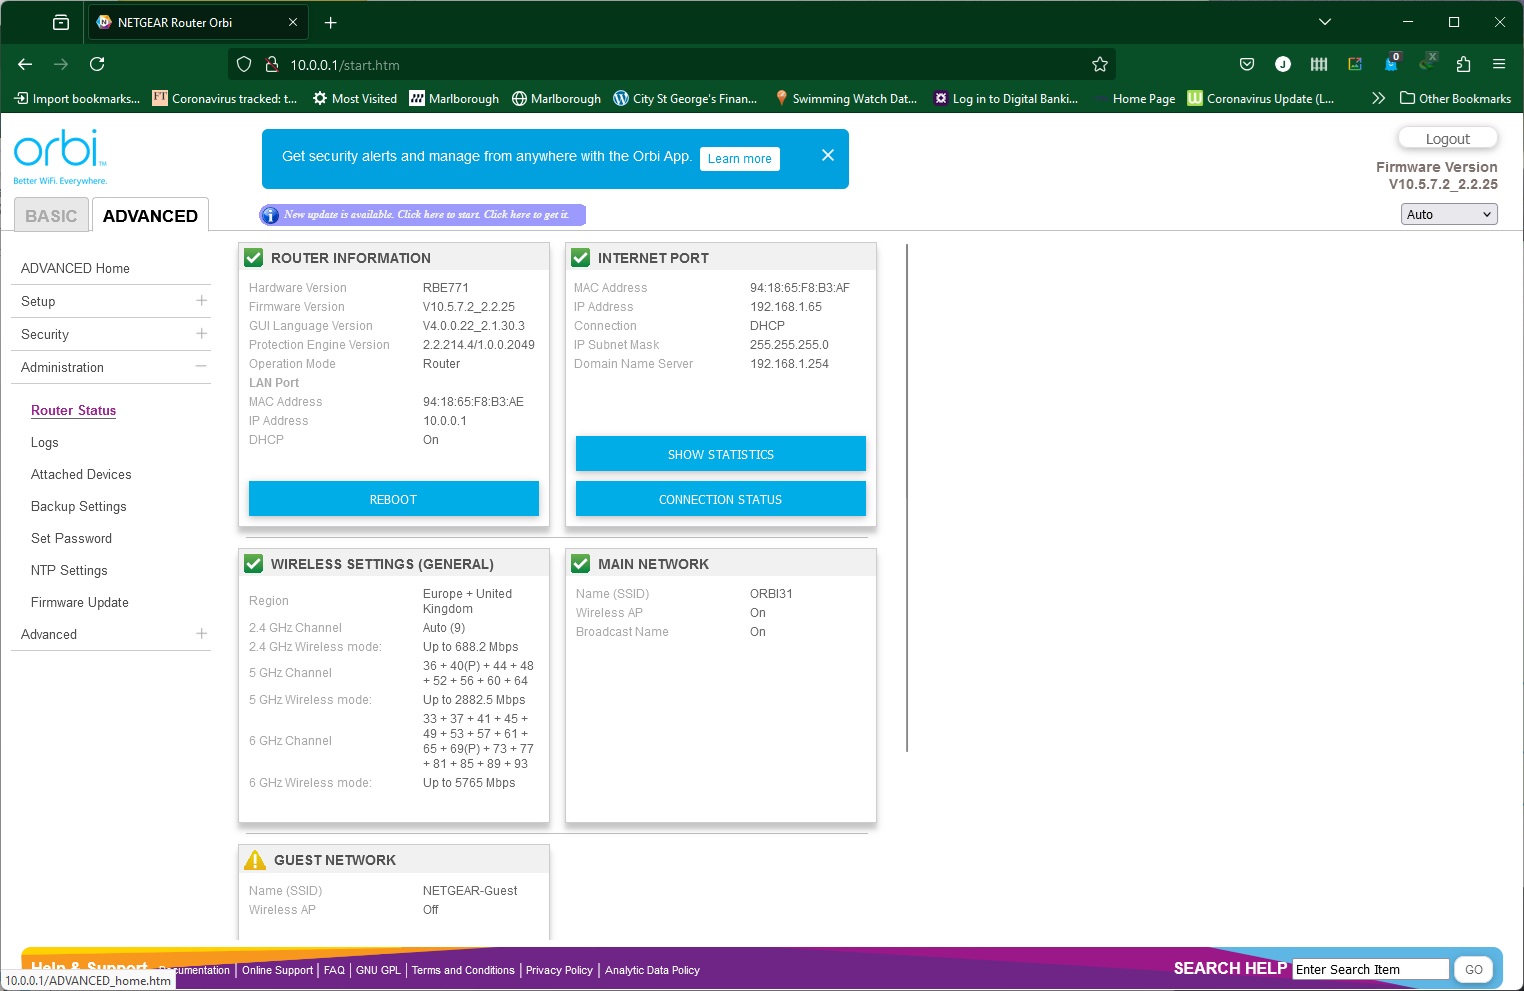Image resolution: width=1524 pixels, height=991 pixels.
Task: Expand the Security menu section
Action: pos(201,334)
